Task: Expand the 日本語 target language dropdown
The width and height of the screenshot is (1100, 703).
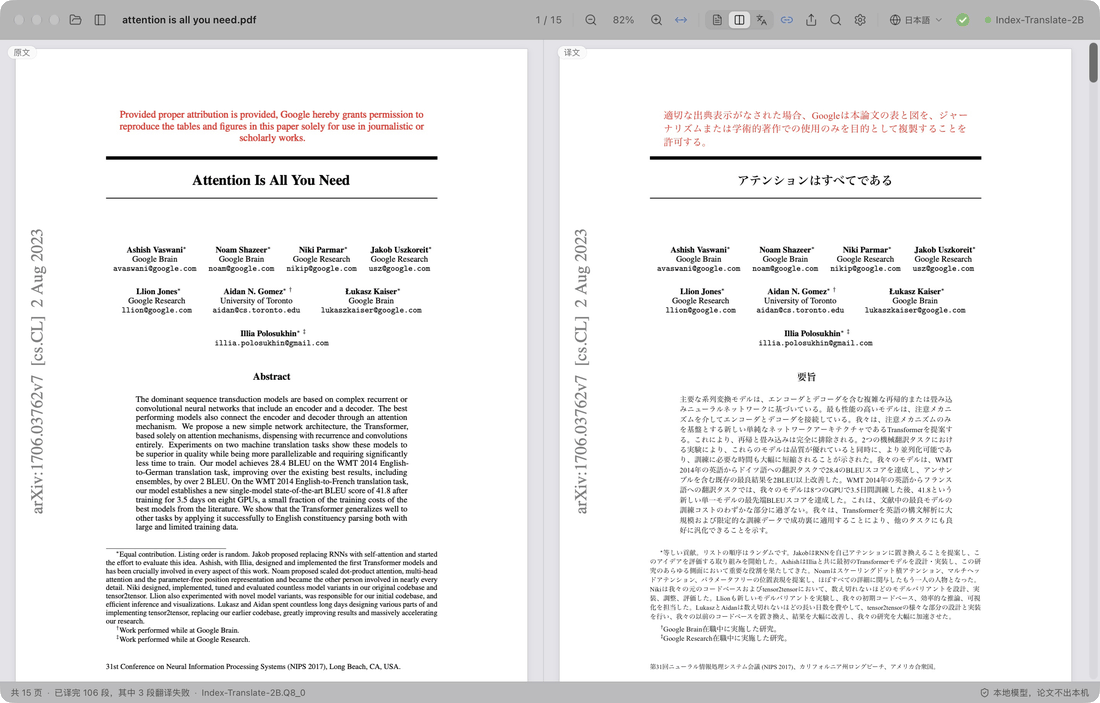Action: point(916,20)
